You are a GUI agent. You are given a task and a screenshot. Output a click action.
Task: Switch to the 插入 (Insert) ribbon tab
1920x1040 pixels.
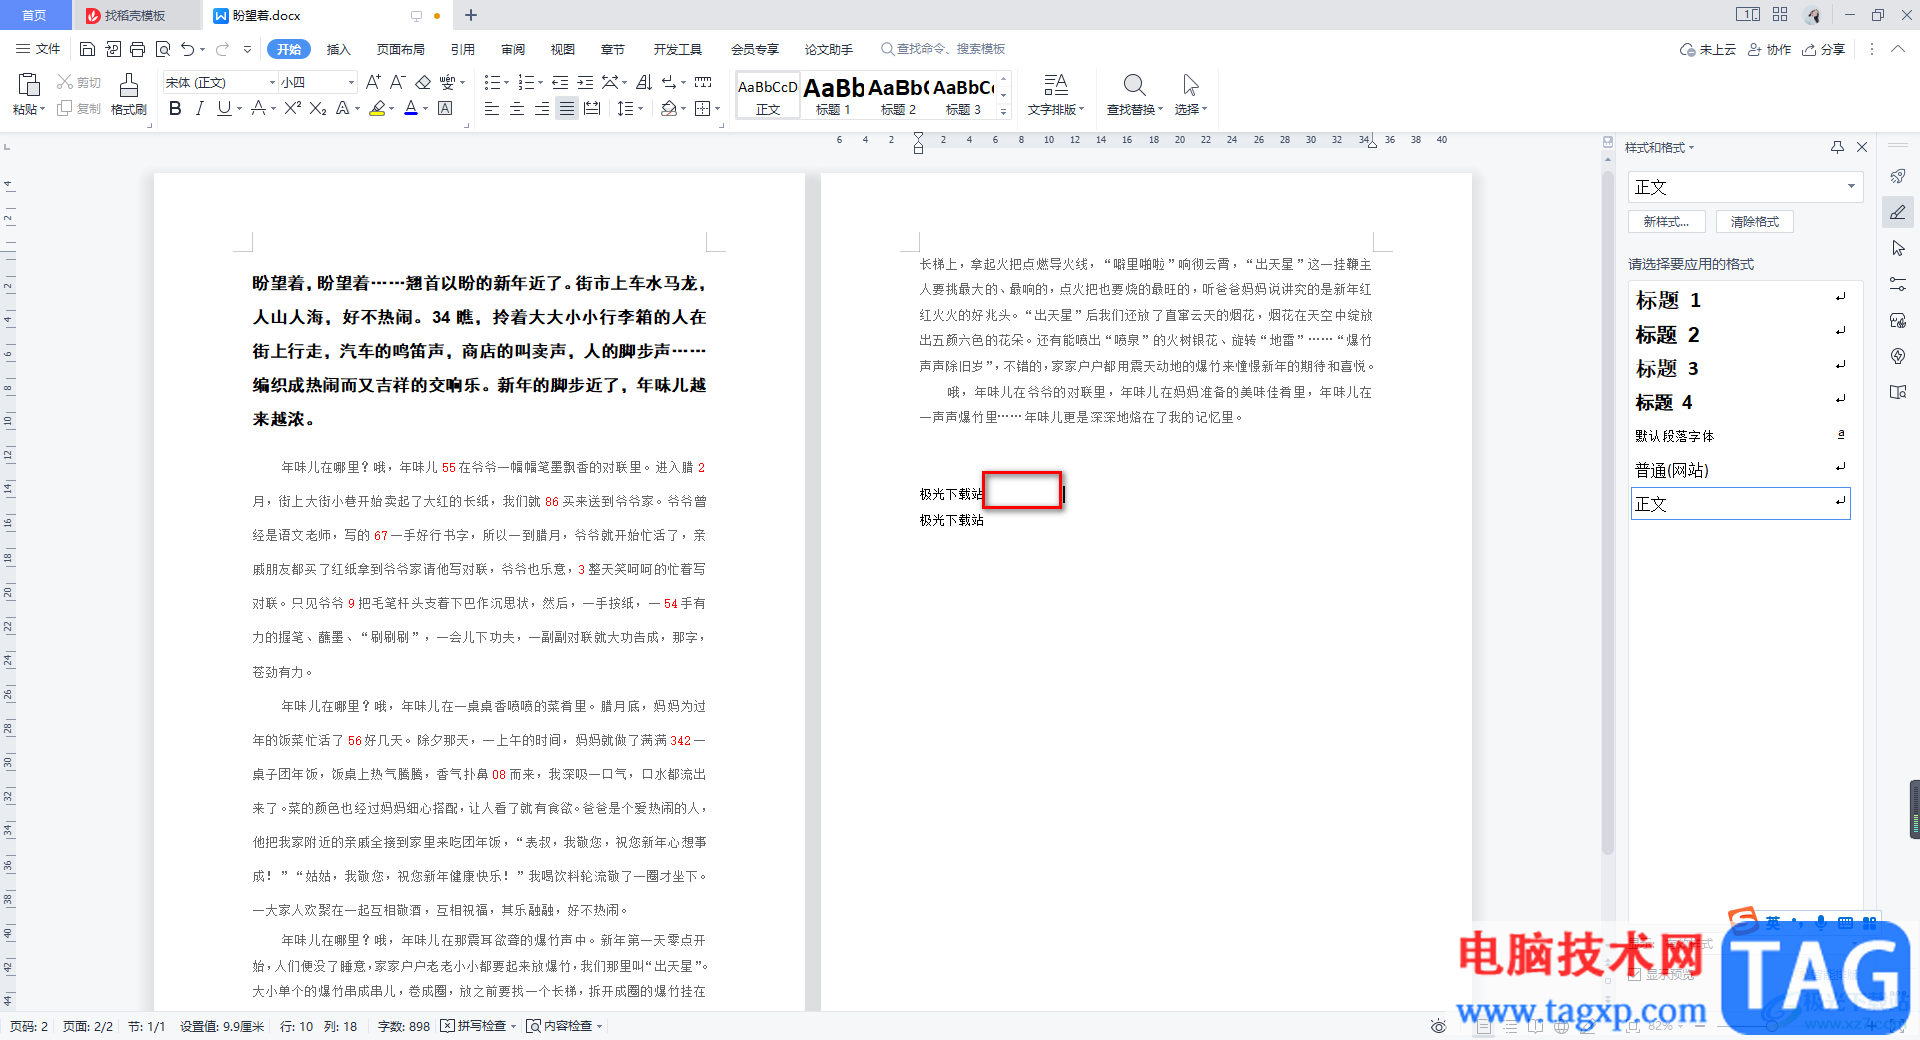(339, 49)
